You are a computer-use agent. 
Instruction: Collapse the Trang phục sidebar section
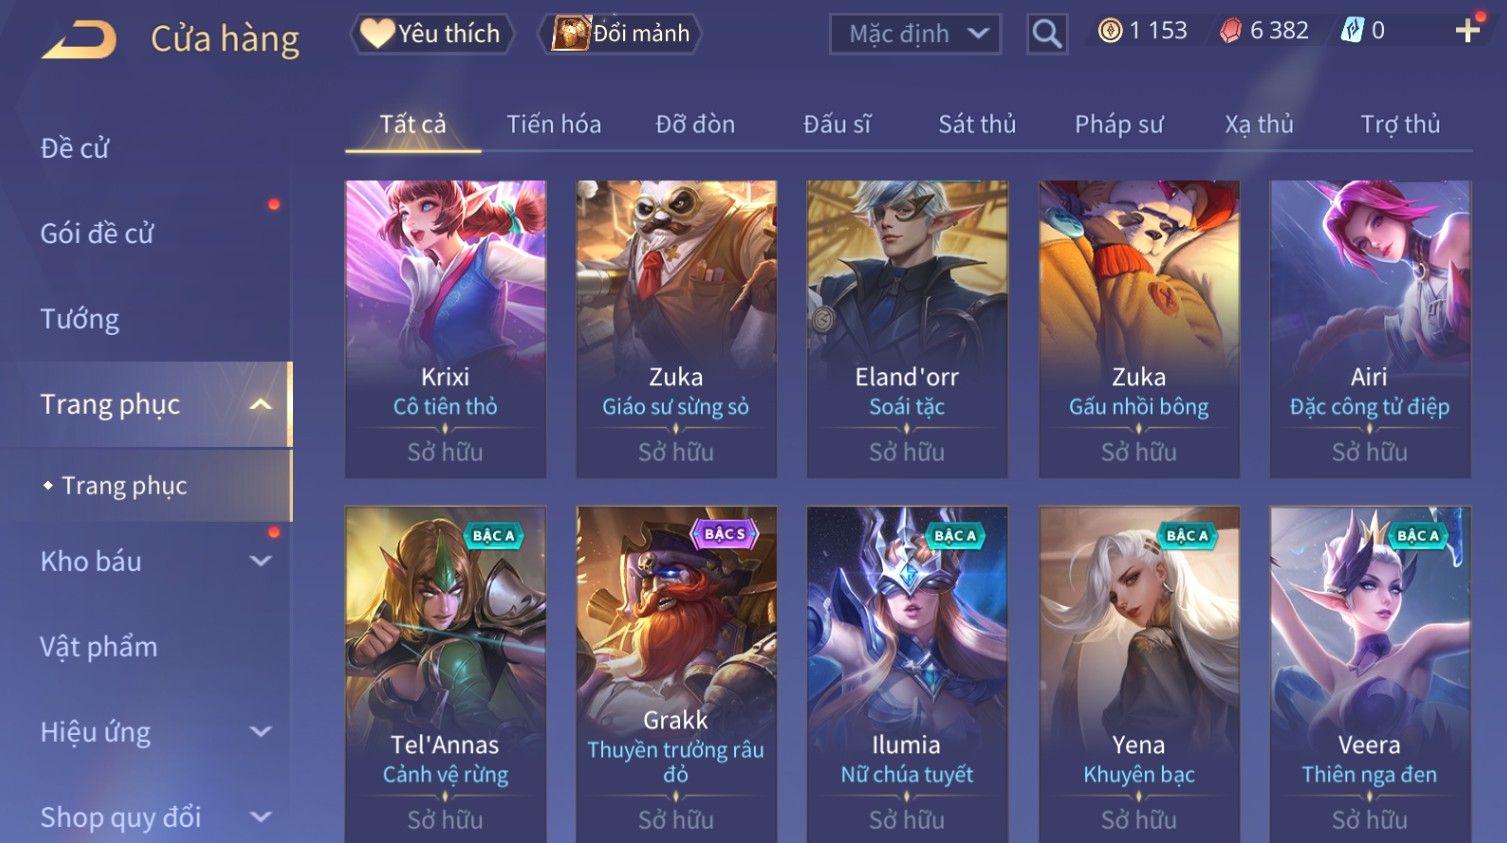pyautogui.click(x=260, y=405)
